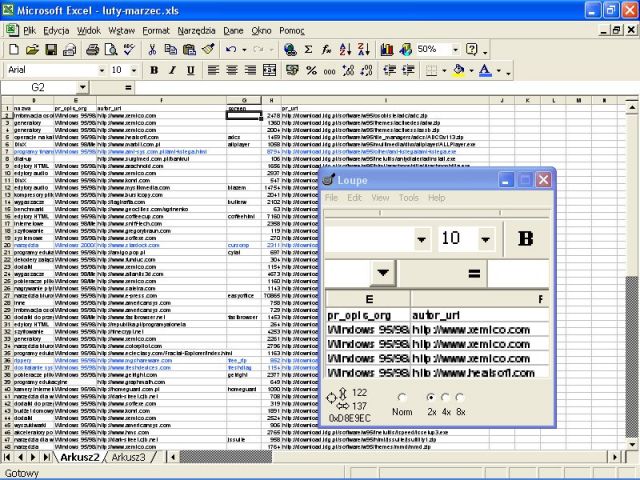Click the AutoSum sigma icon
Screen dimensions: 640x480
308,49
